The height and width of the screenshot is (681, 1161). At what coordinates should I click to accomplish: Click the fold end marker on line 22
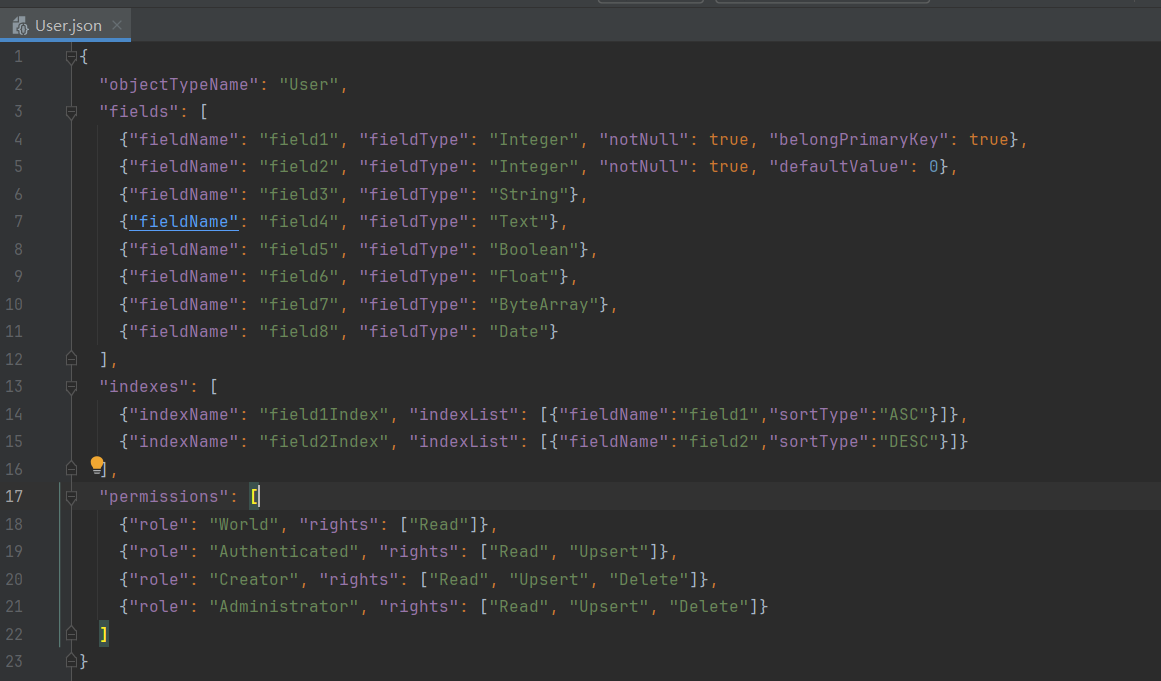(71, 634)
